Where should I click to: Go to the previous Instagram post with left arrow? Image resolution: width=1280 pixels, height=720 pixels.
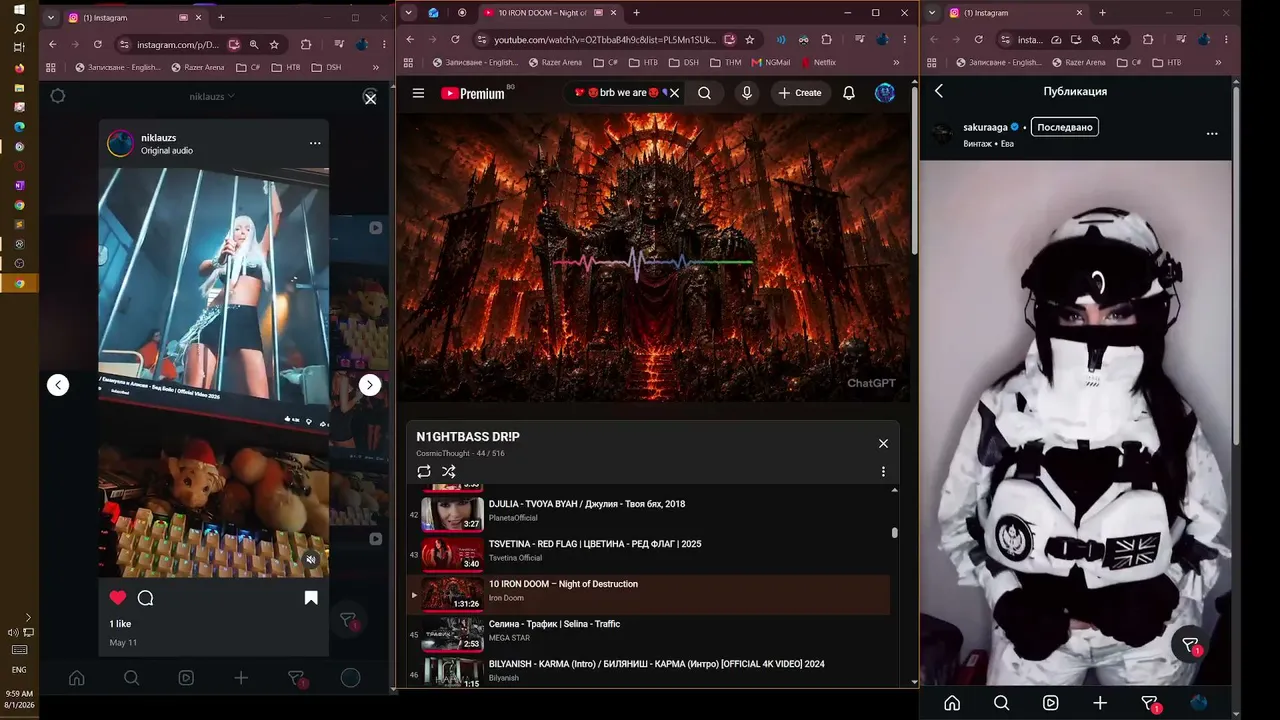(58, 385)
